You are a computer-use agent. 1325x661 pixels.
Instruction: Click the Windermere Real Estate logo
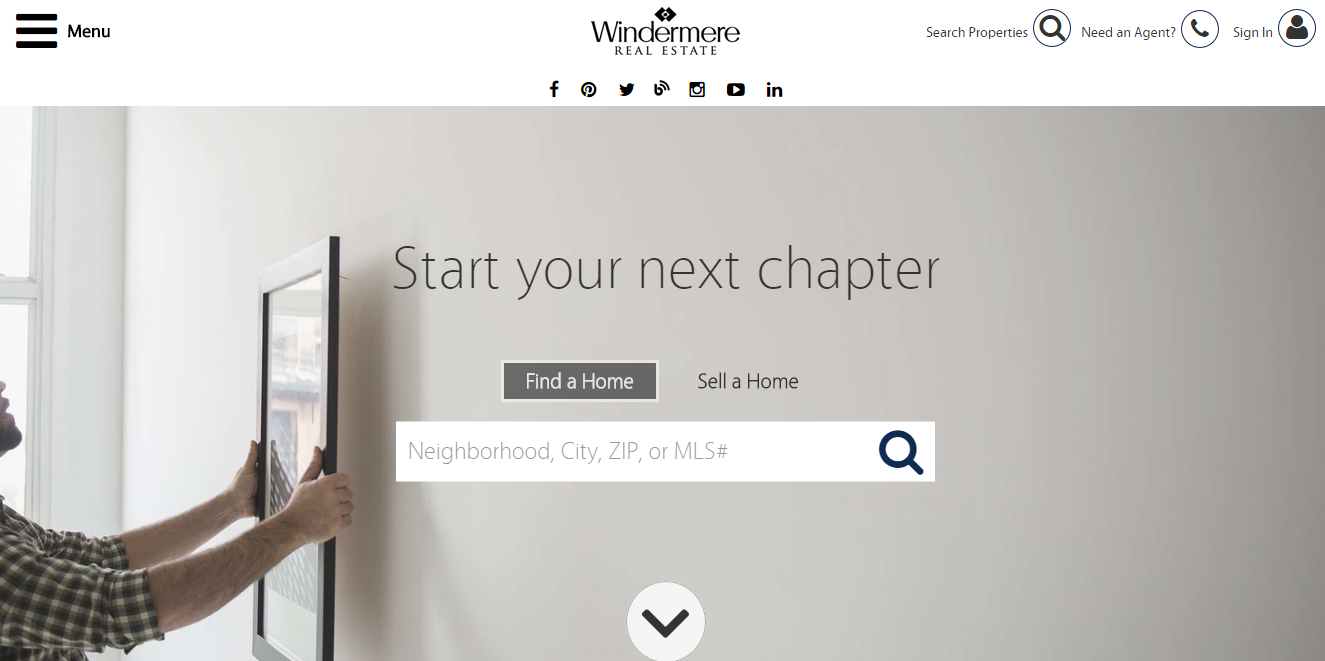click(665, 31)
